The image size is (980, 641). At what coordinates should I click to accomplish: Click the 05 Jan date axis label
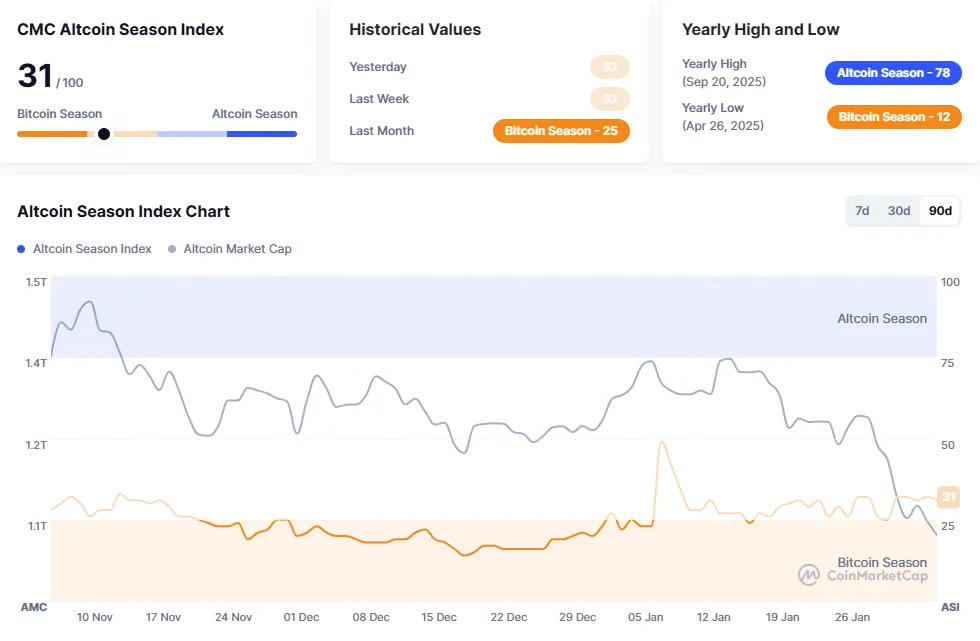(x=647, y=617)
